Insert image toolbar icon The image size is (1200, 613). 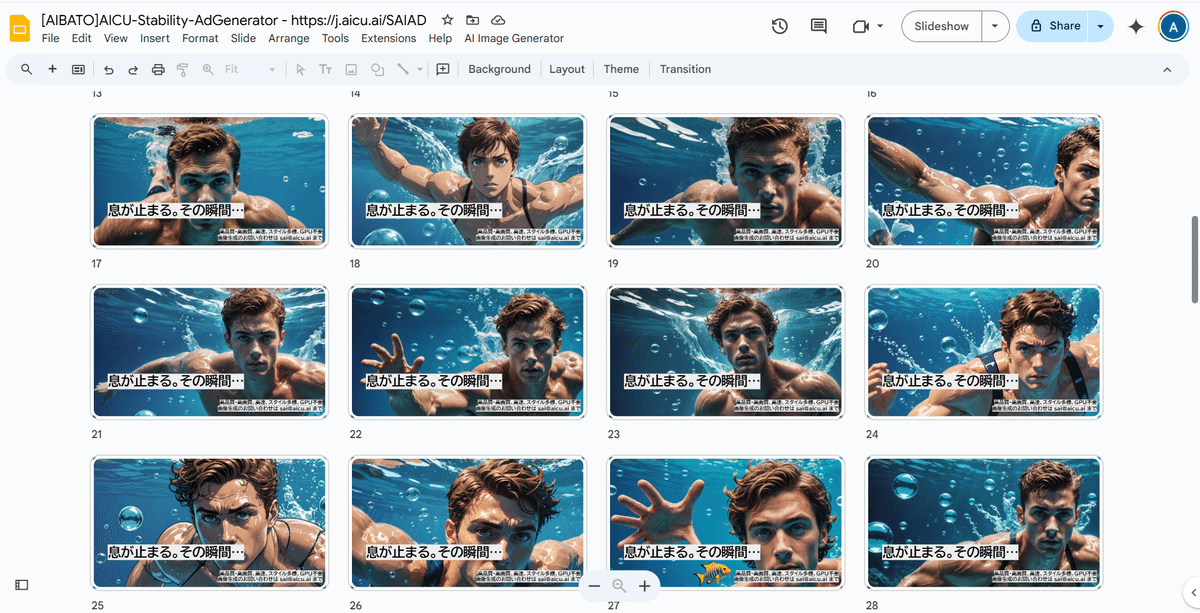click(x=351, y=69)
